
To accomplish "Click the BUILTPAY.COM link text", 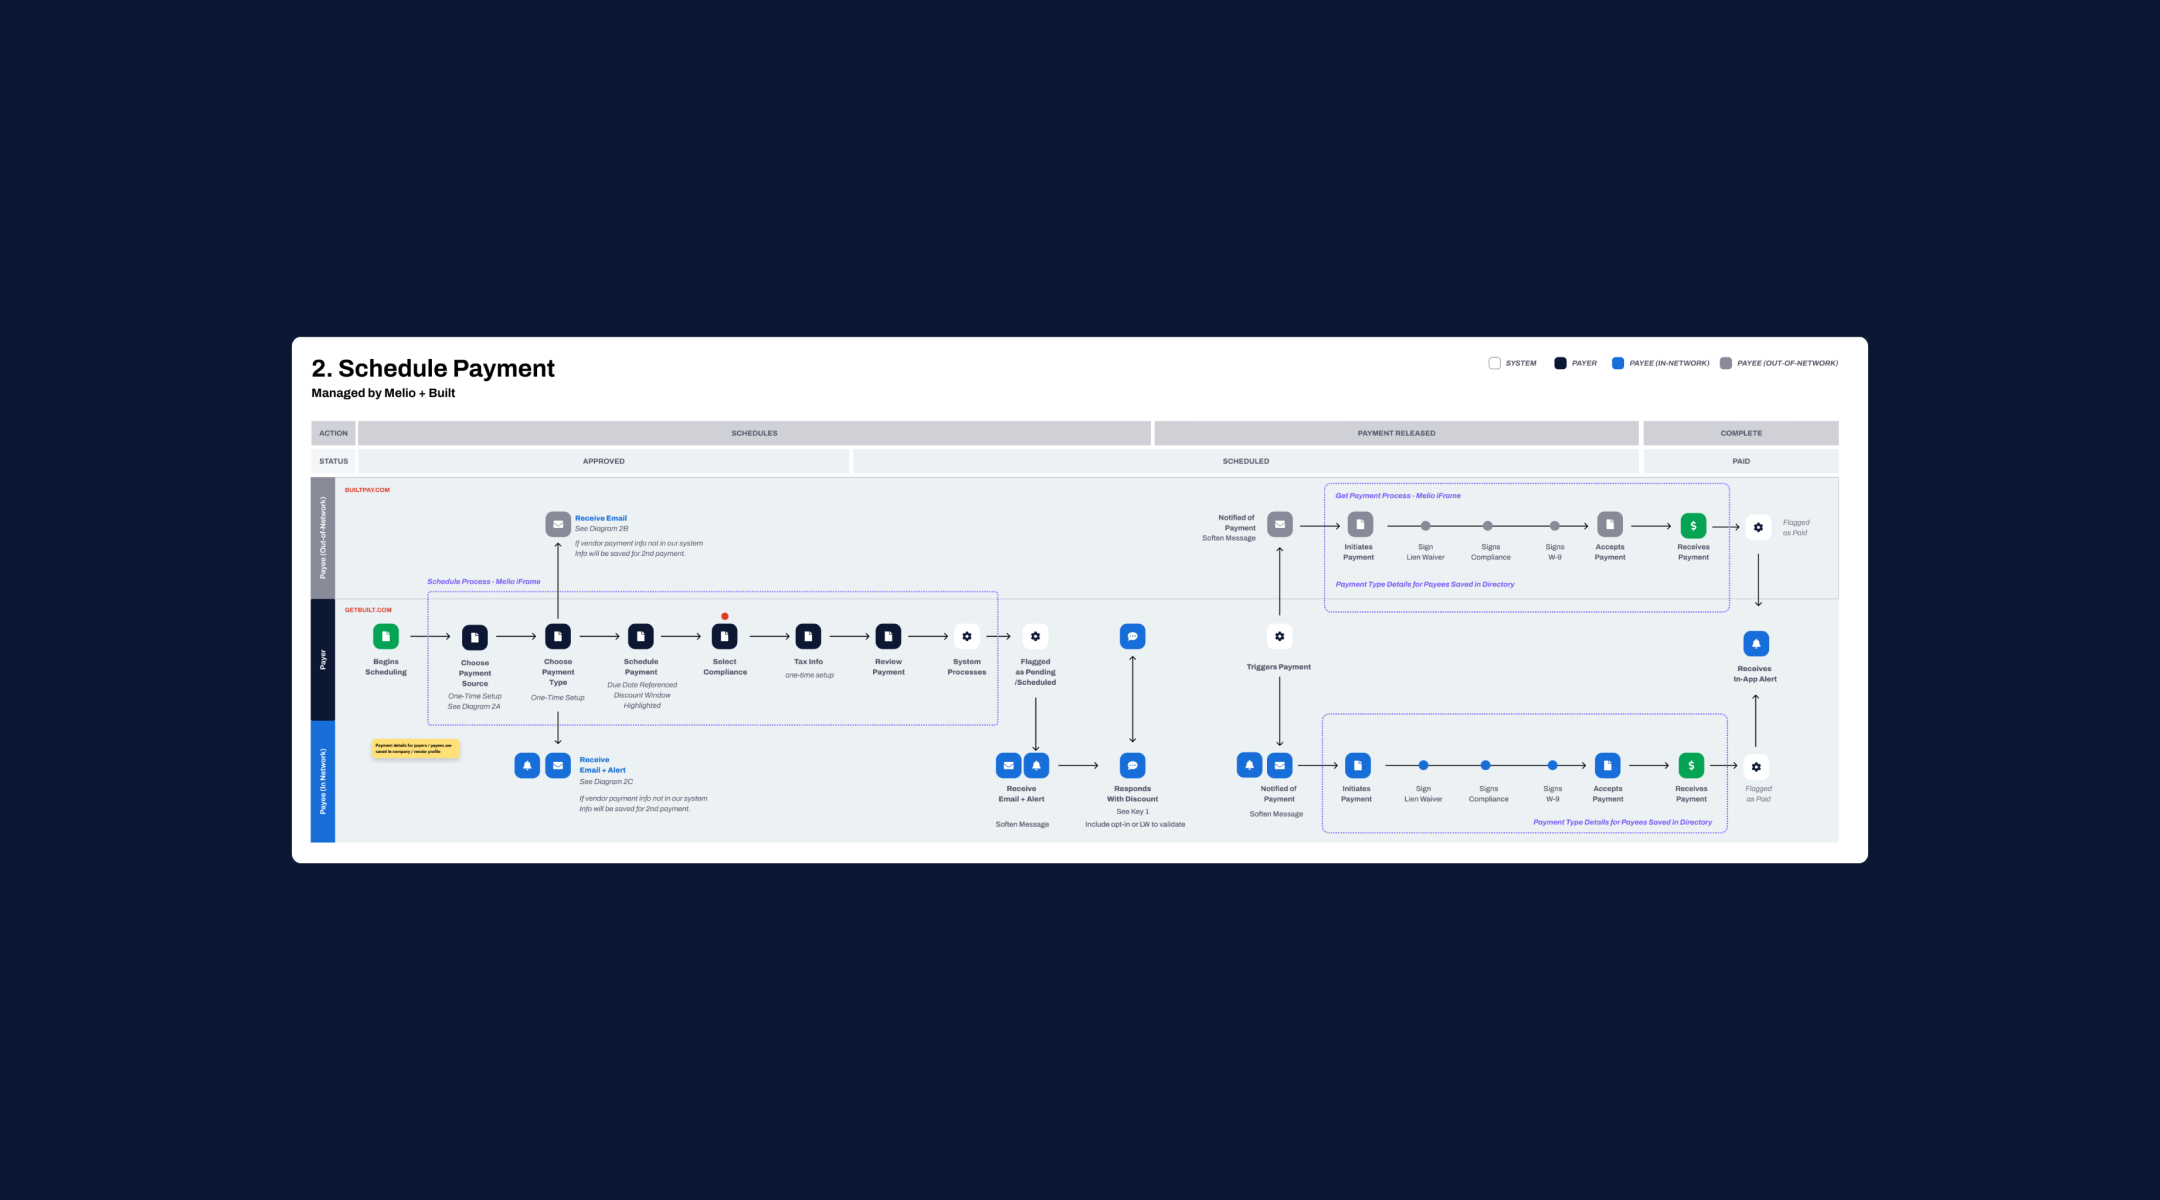I will (367, 490).
